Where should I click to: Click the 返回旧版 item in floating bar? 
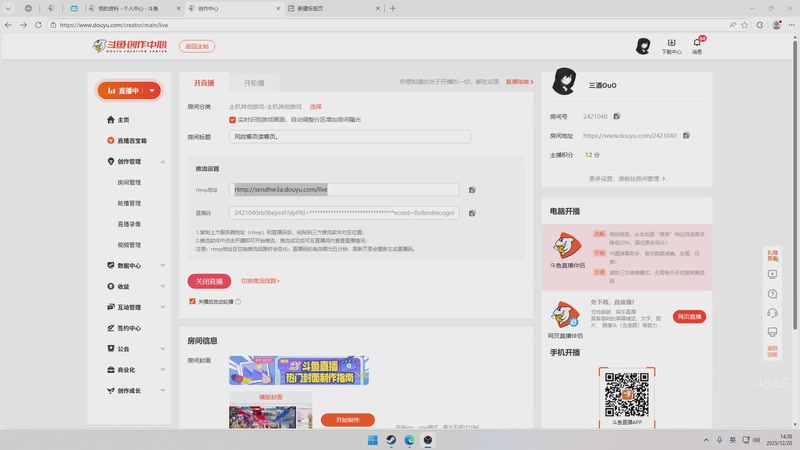[x=772, y=352]
